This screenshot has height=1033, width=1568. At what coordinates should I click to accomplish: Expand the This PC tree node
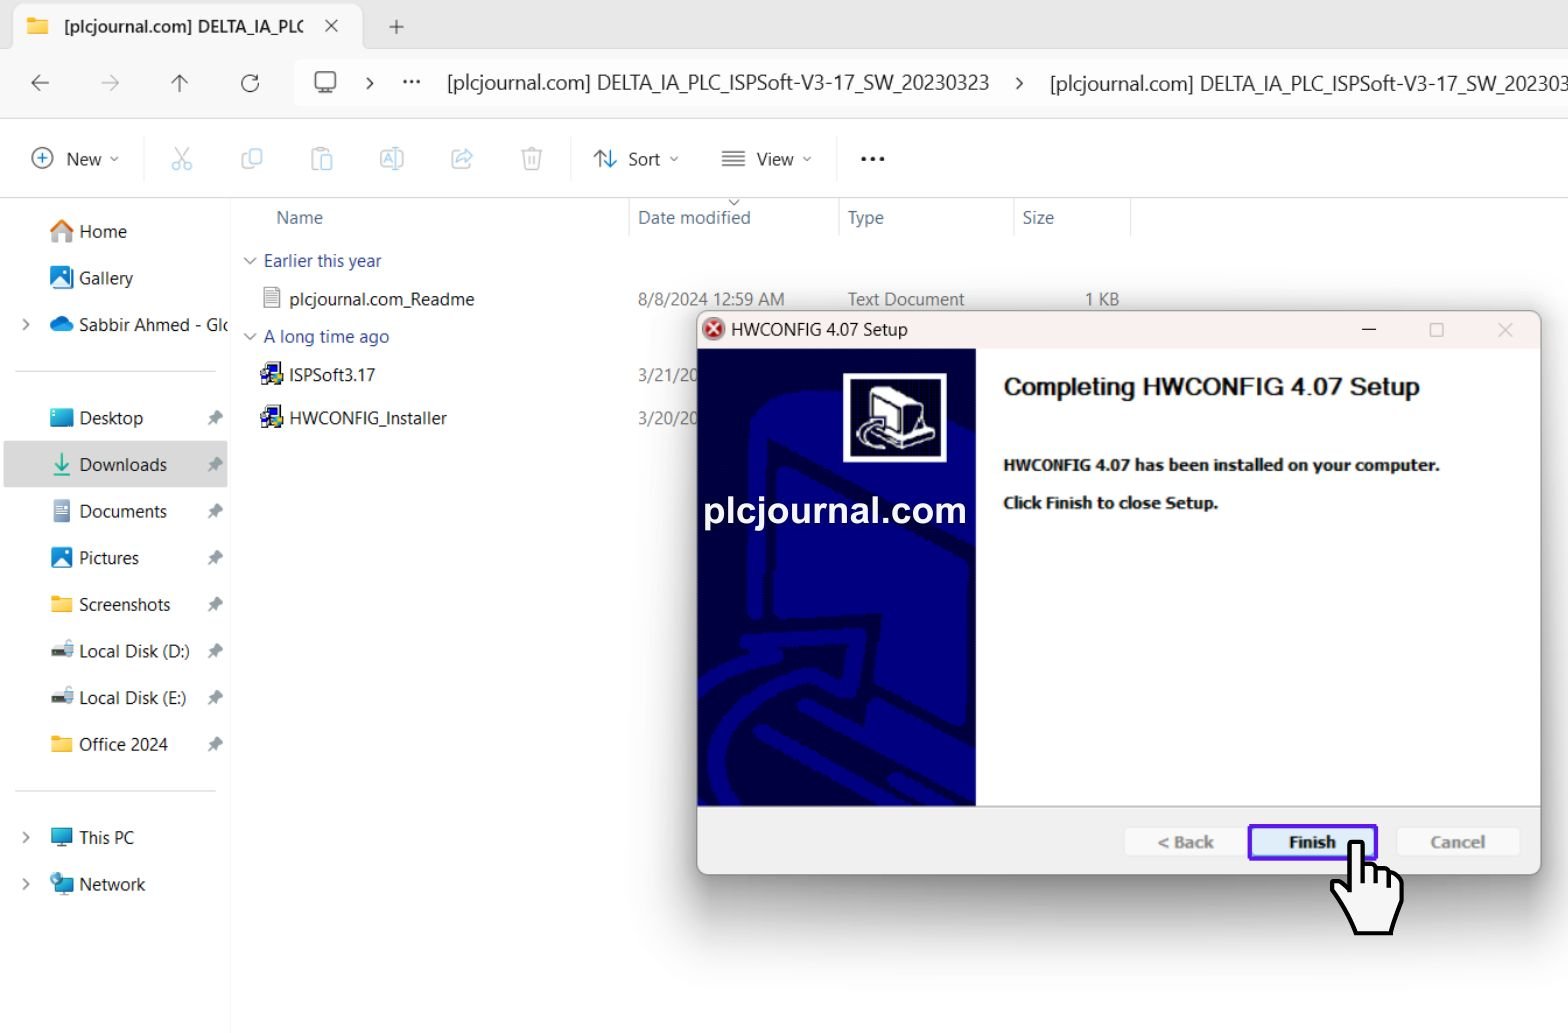pos(26,838)
